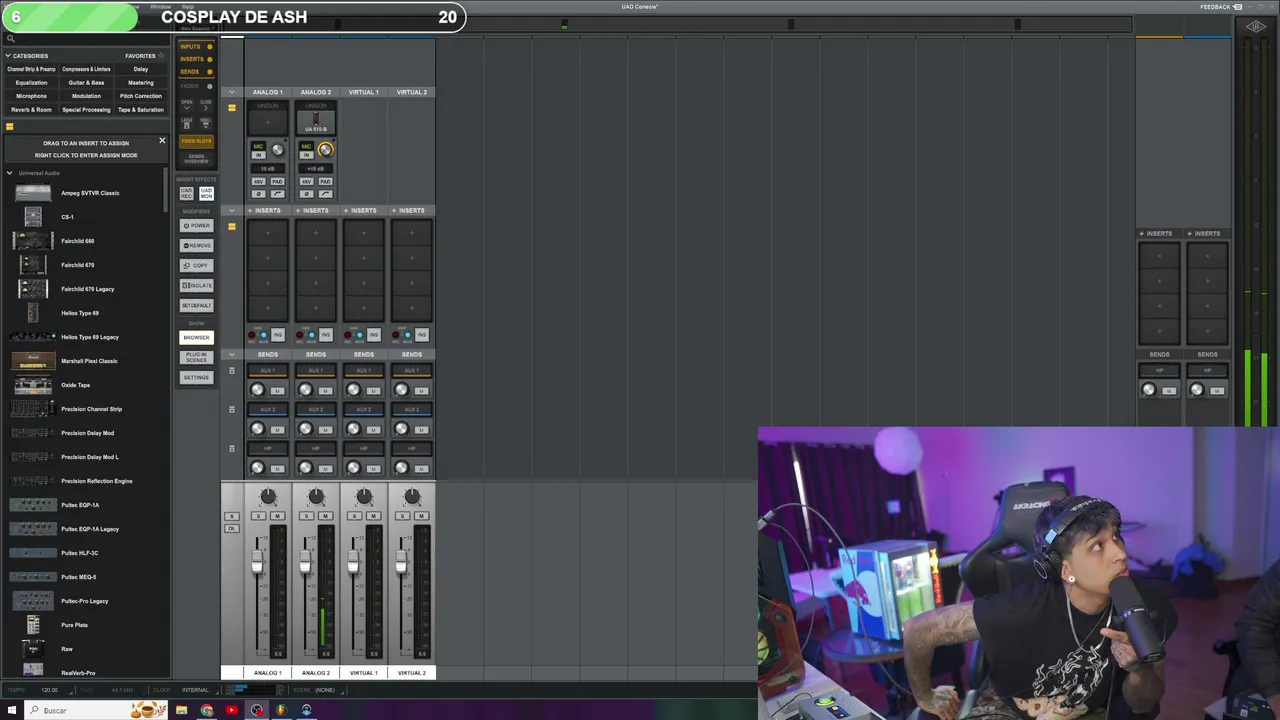This screenshot has width=1280, height=720.
Task: Switch insert effects to UAD REC
Action: click(187, 193)
